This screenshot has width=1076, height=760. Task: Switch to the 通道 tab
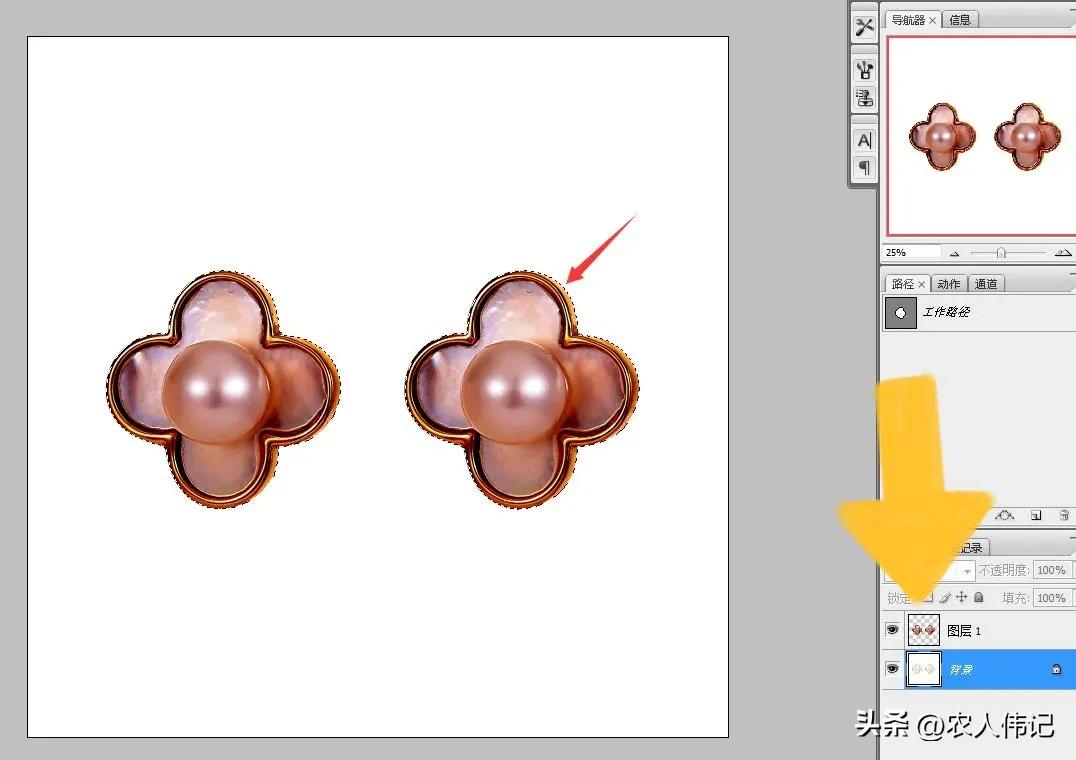coord(986,284)
